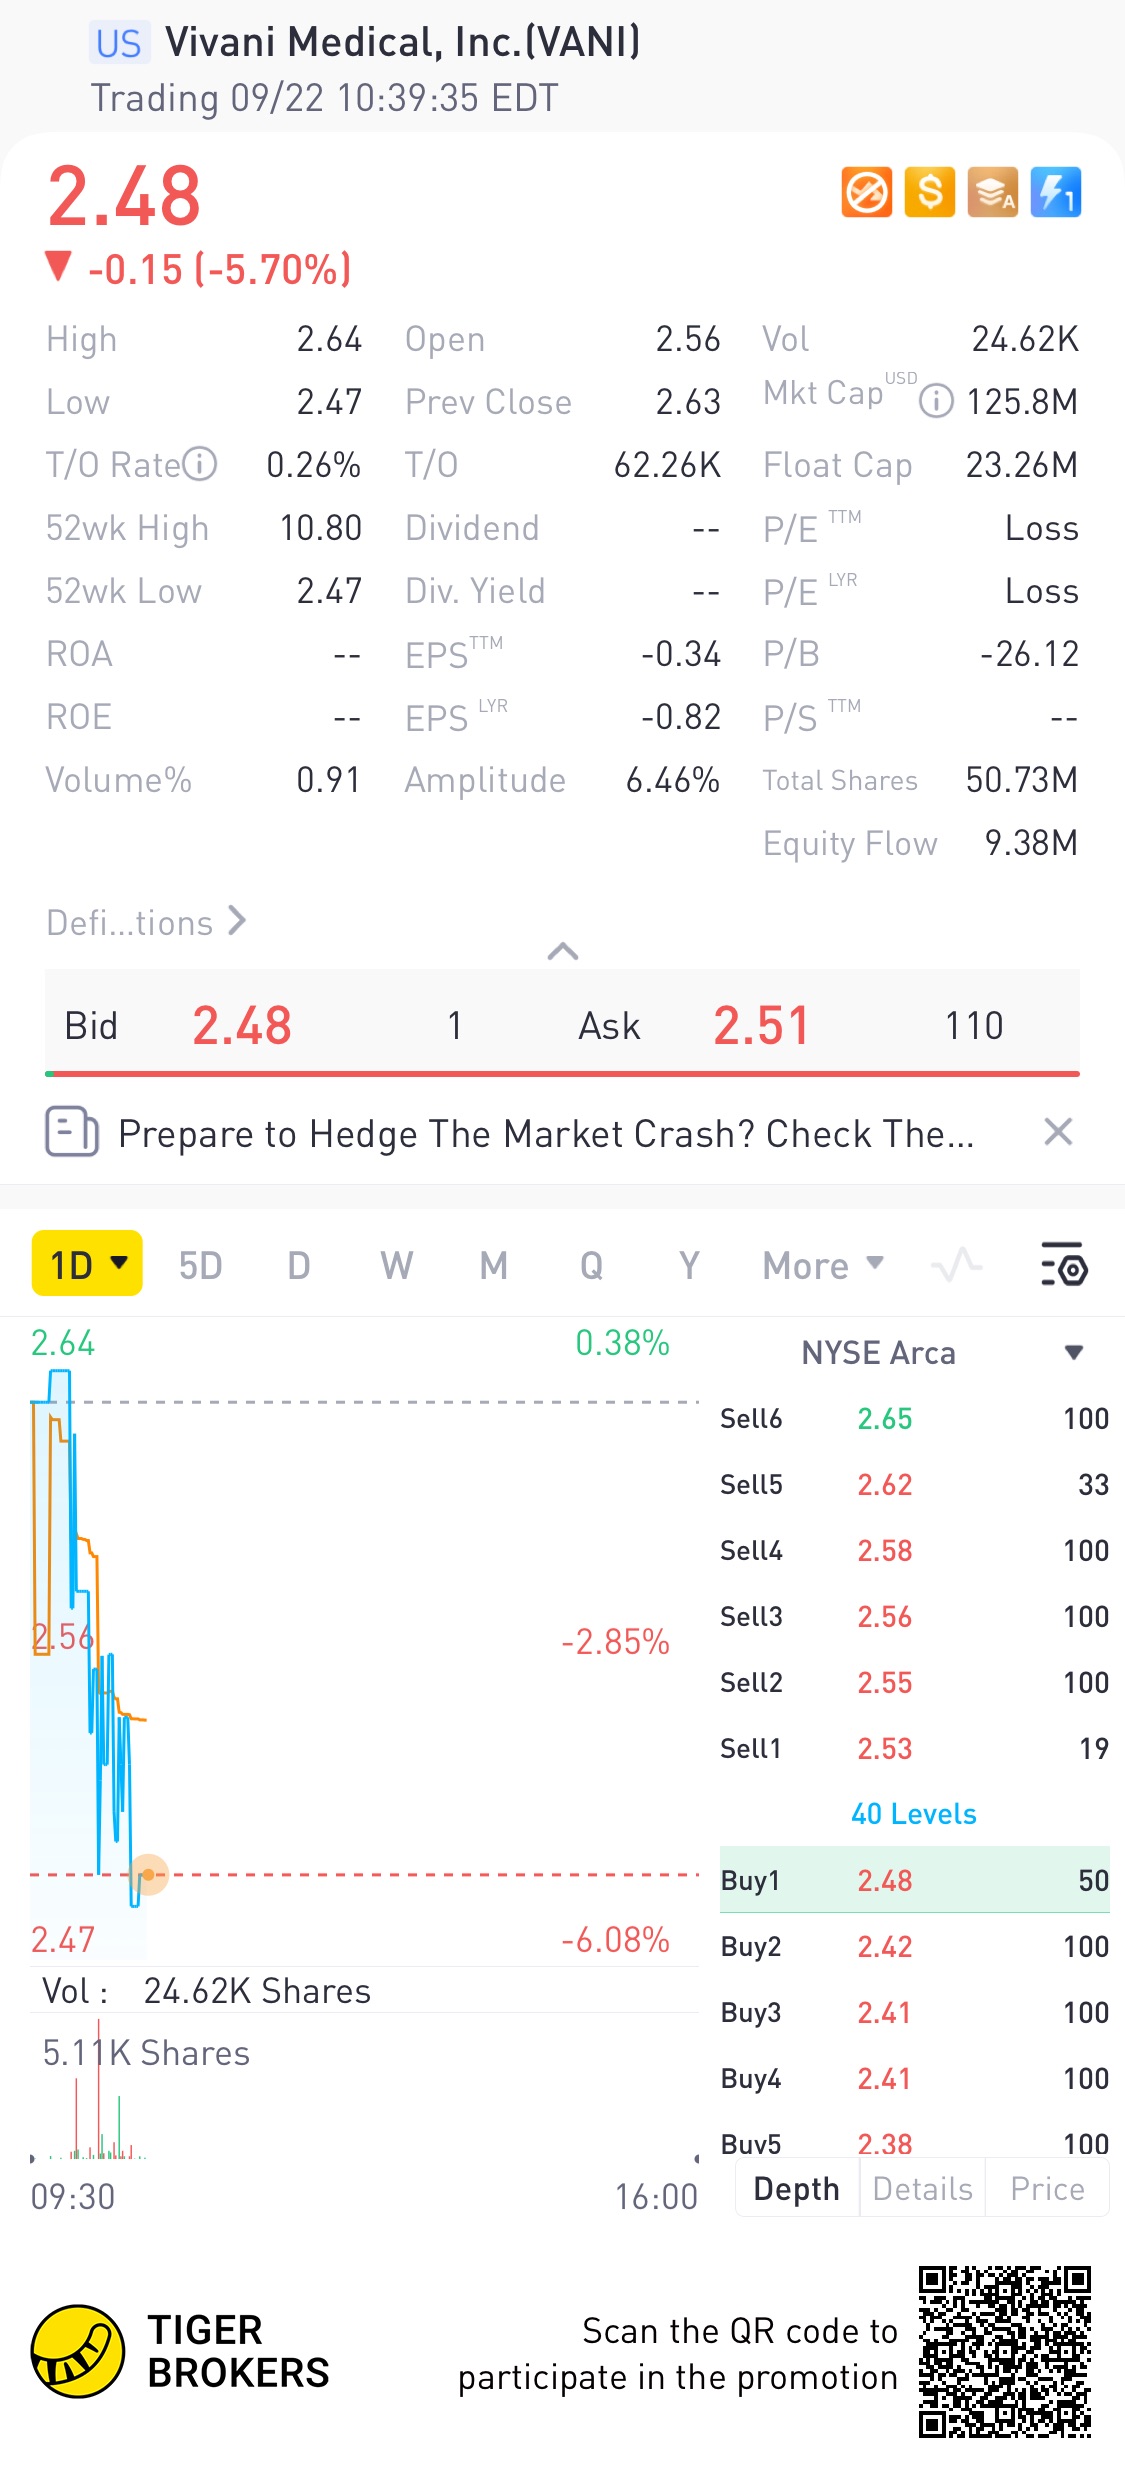Tap the blue lightning bolt badge
This screenshot has width=1125, height=2472.
click(1056, 192)
